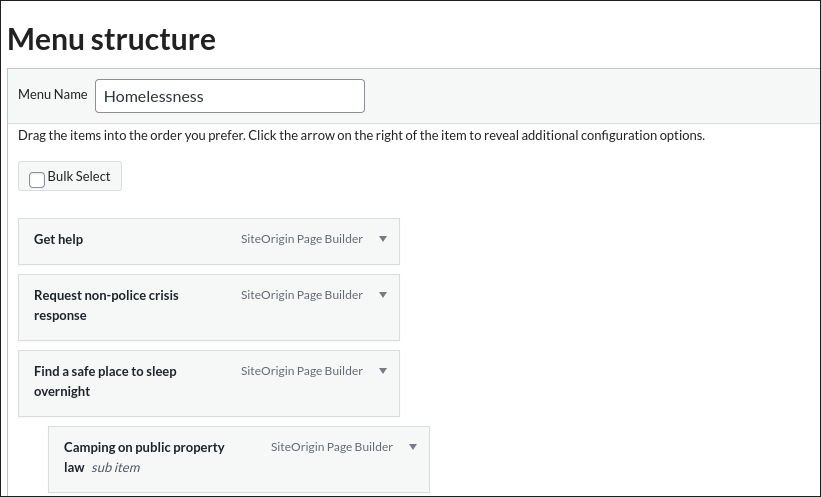Click the Bulk Select button label

coord(79,176)
